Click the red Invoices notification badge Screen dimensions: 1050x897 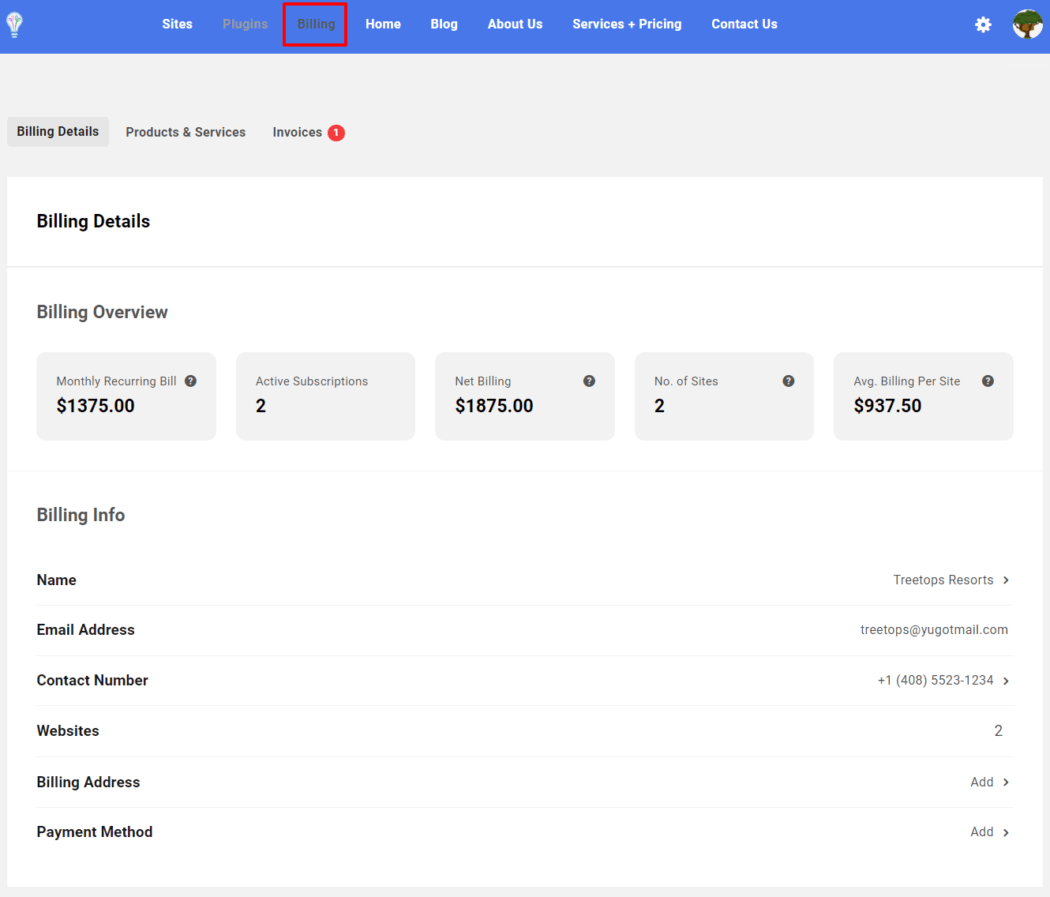point(336,131)
